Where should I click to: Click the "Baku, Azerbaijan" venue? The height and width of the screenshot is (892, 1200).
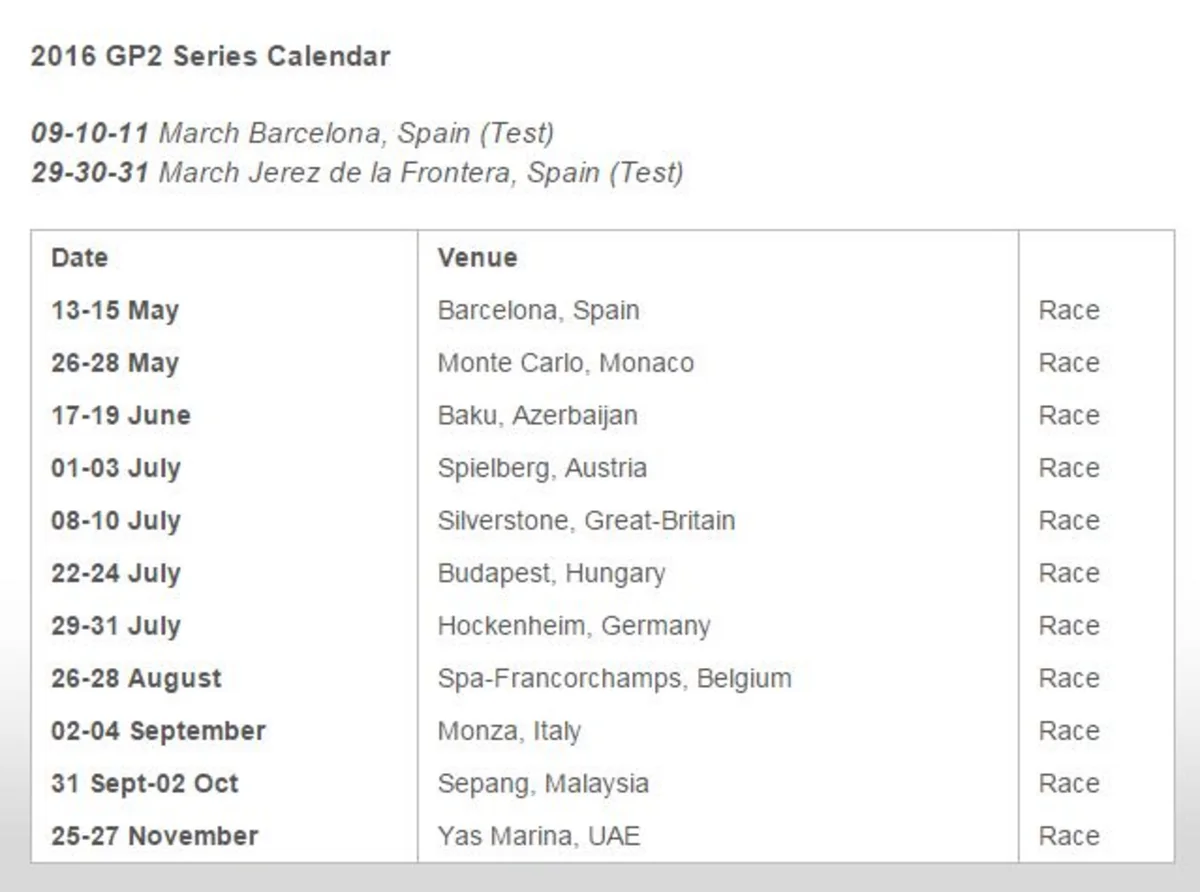tap(537, 415)
